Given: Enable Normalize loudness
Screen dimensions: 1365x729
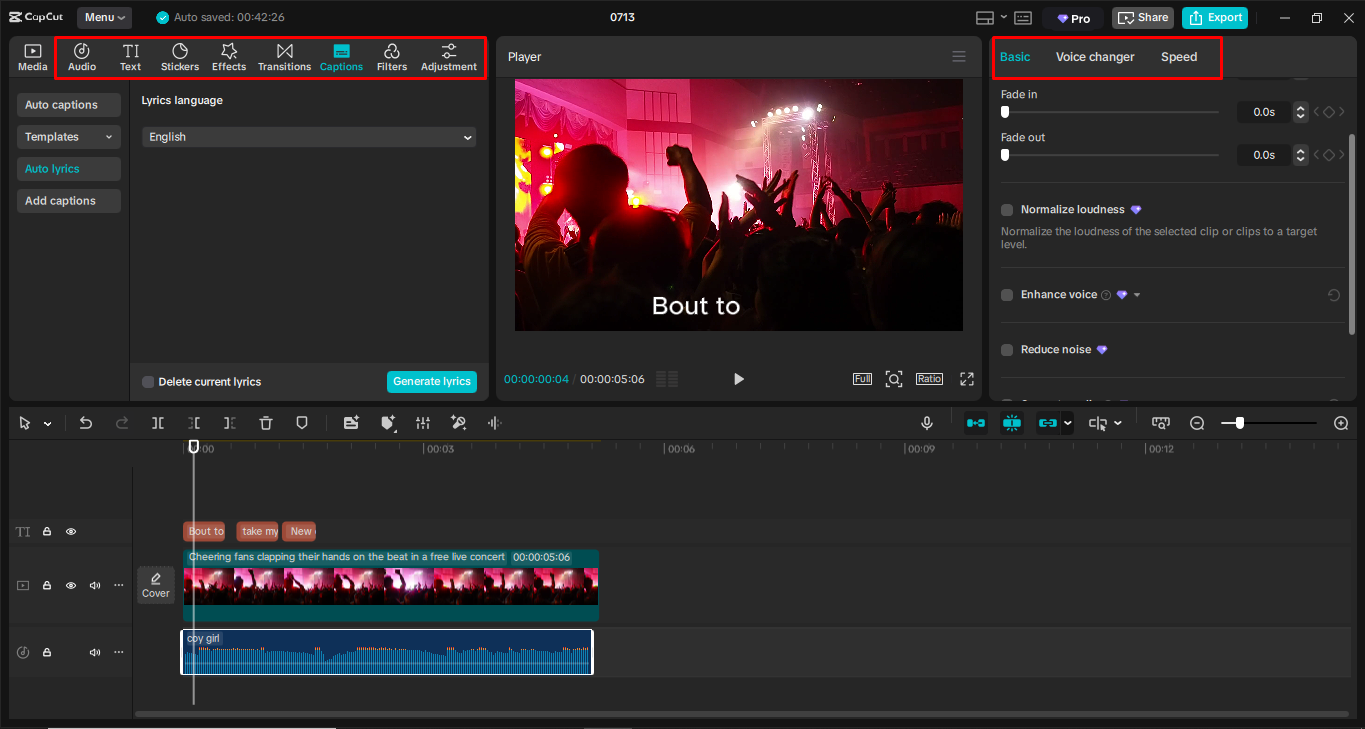Looking at the screenshot, I should point(1007,209).
